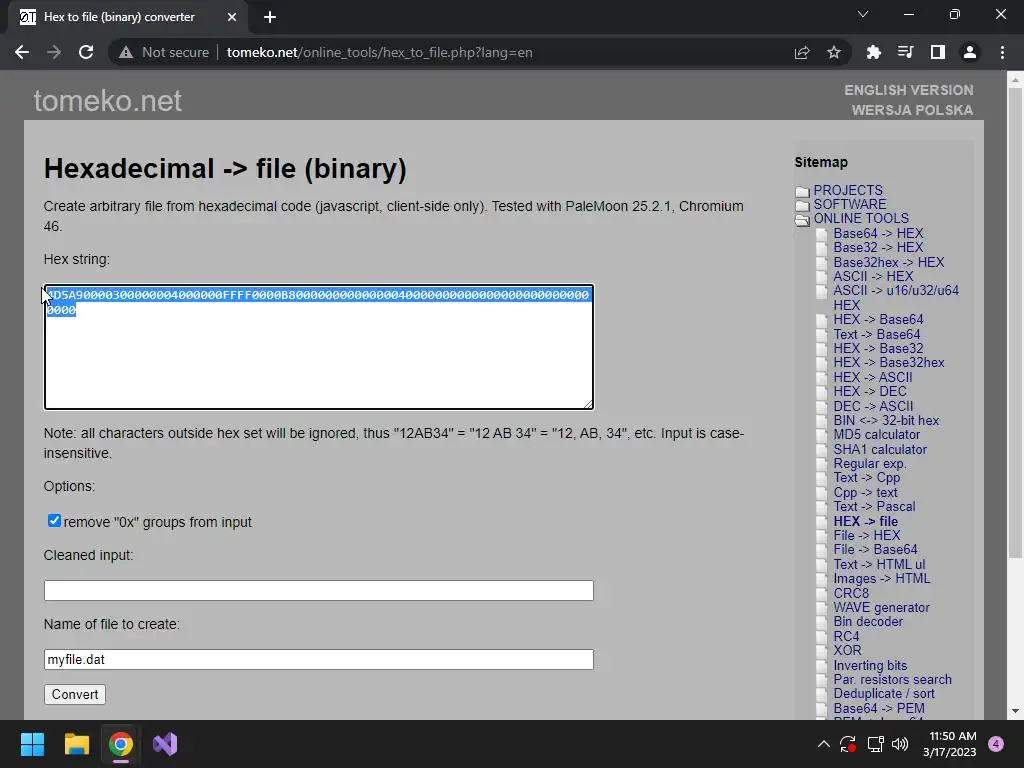Launch Visual Studio from the taskbar

tap(165, 744)
